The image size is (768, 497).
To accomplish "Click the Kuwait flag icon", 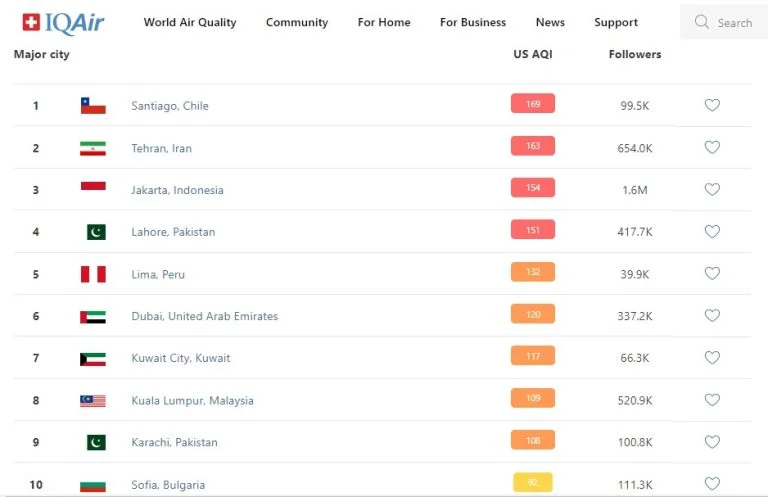I will (x=93, y=359).
